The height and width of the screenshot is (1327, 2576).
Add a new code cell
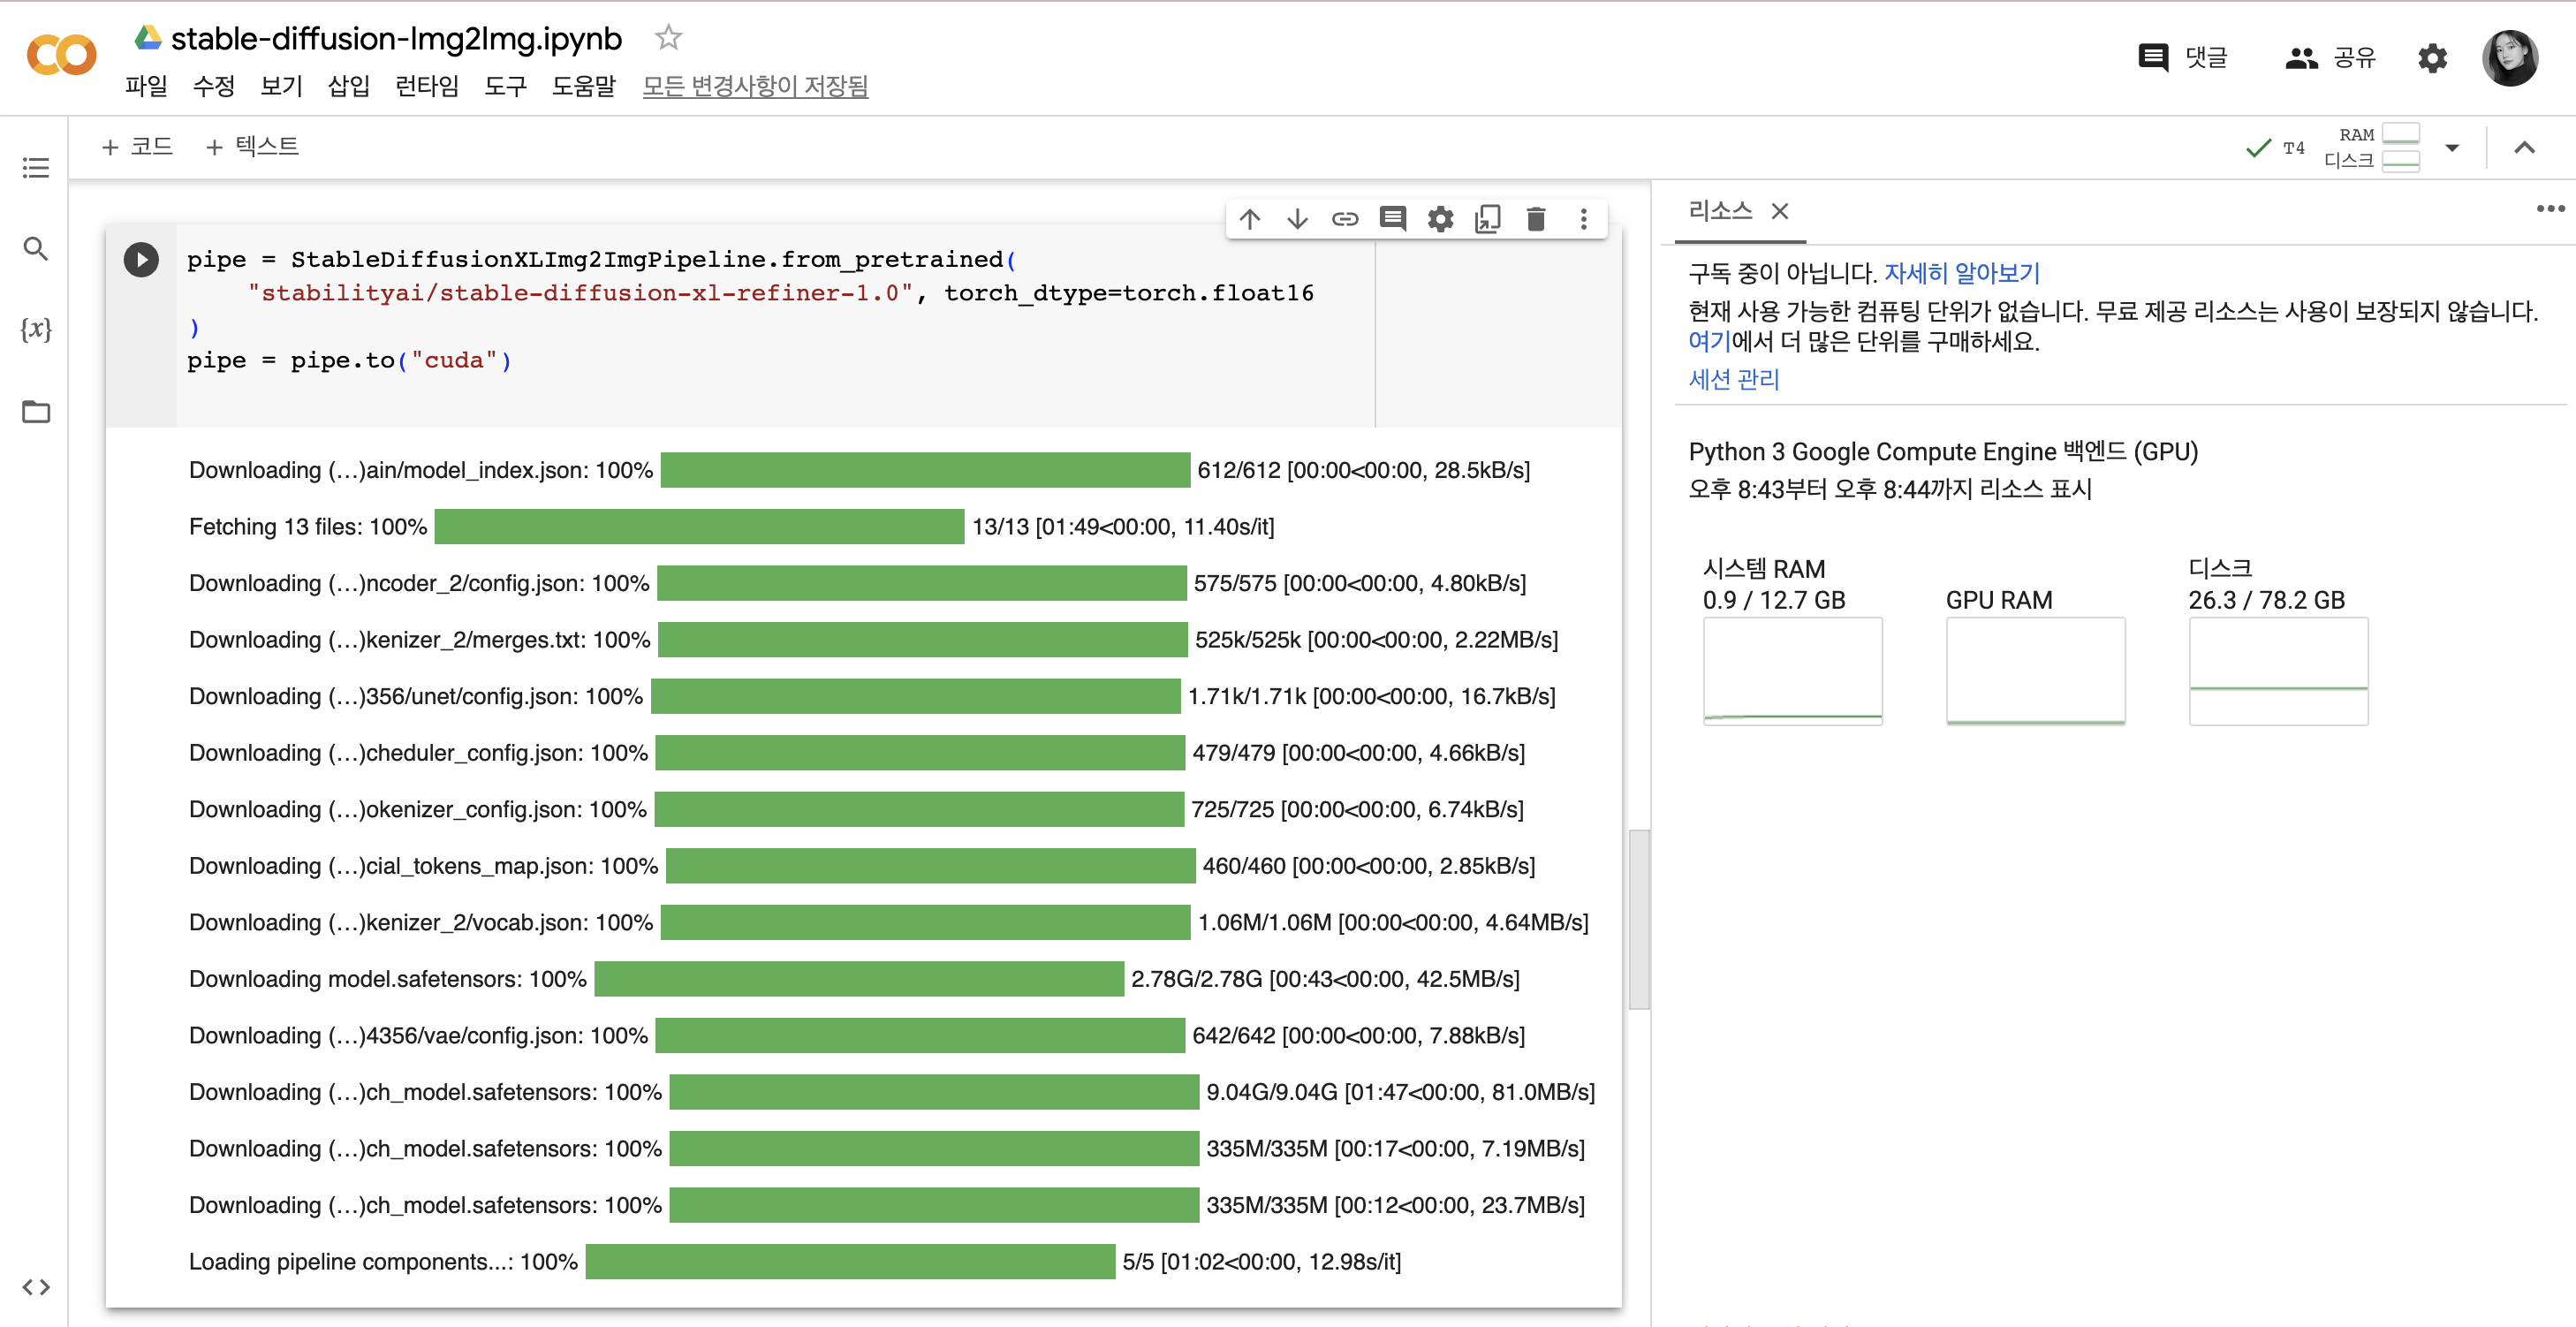click(x=137, y=147)
